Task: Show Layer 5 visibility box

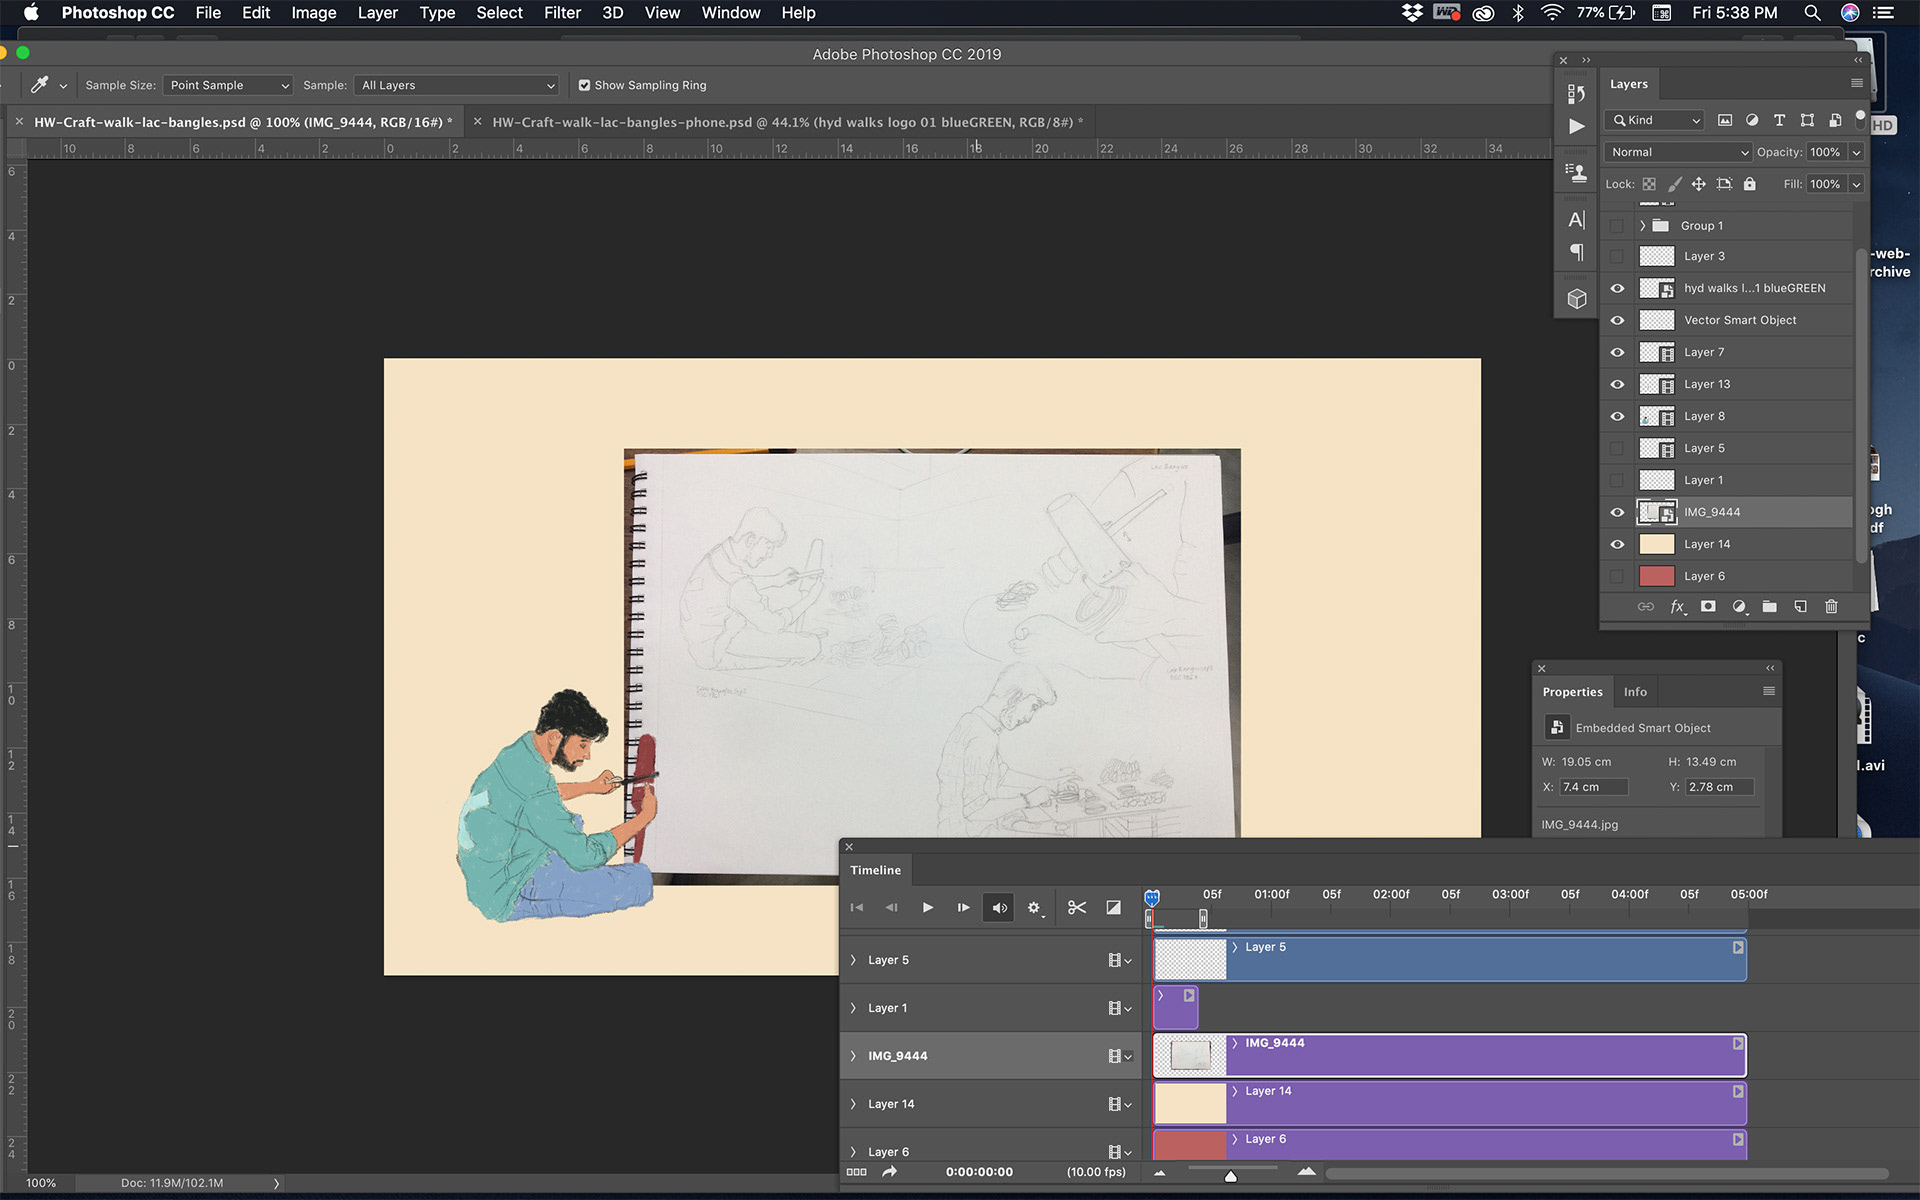Action: (x=1617, y=448)
